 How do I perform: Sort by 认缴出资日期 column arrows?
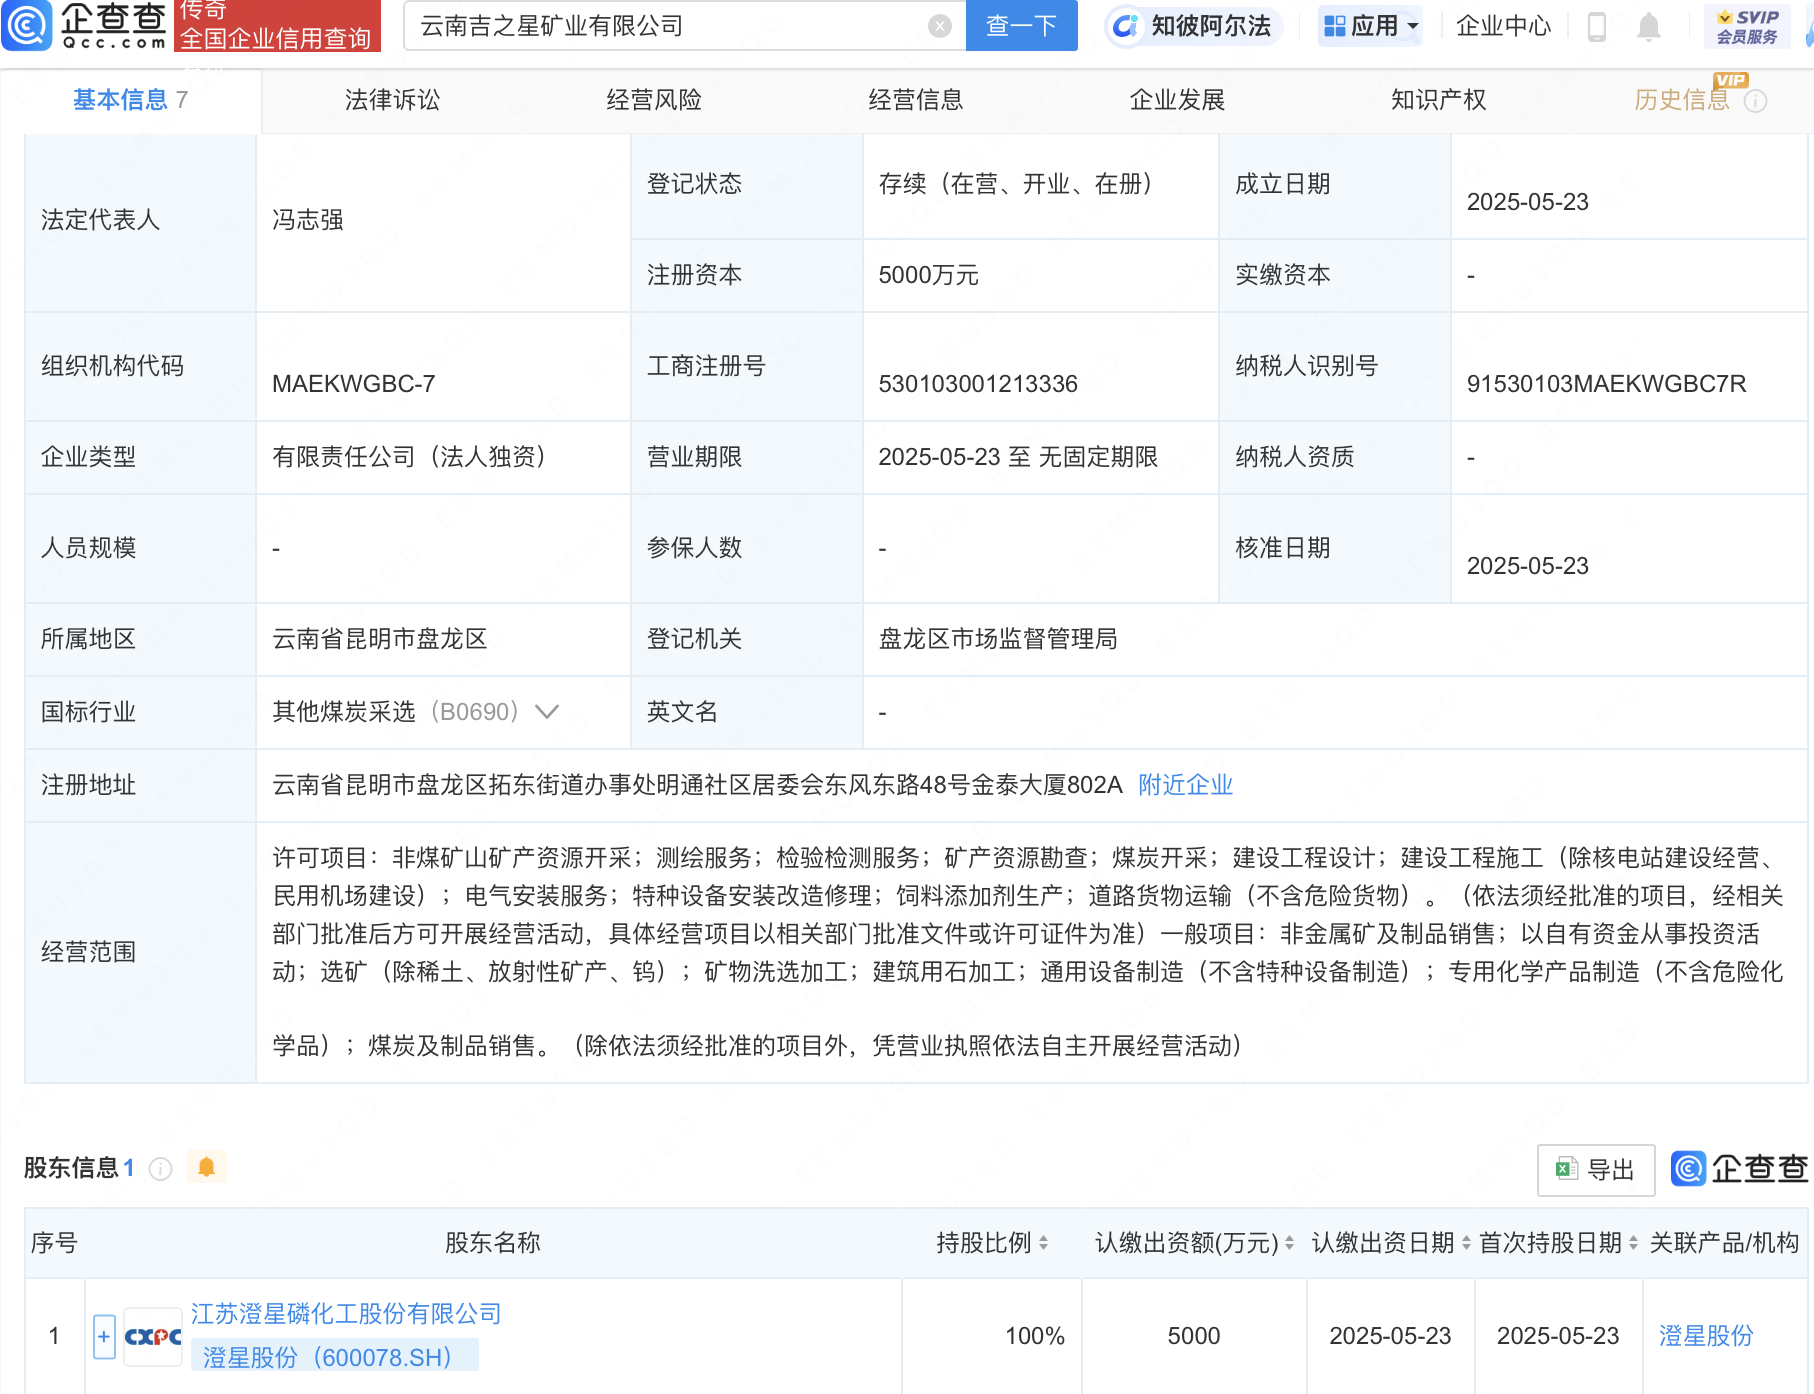tap(1466, 1243)
